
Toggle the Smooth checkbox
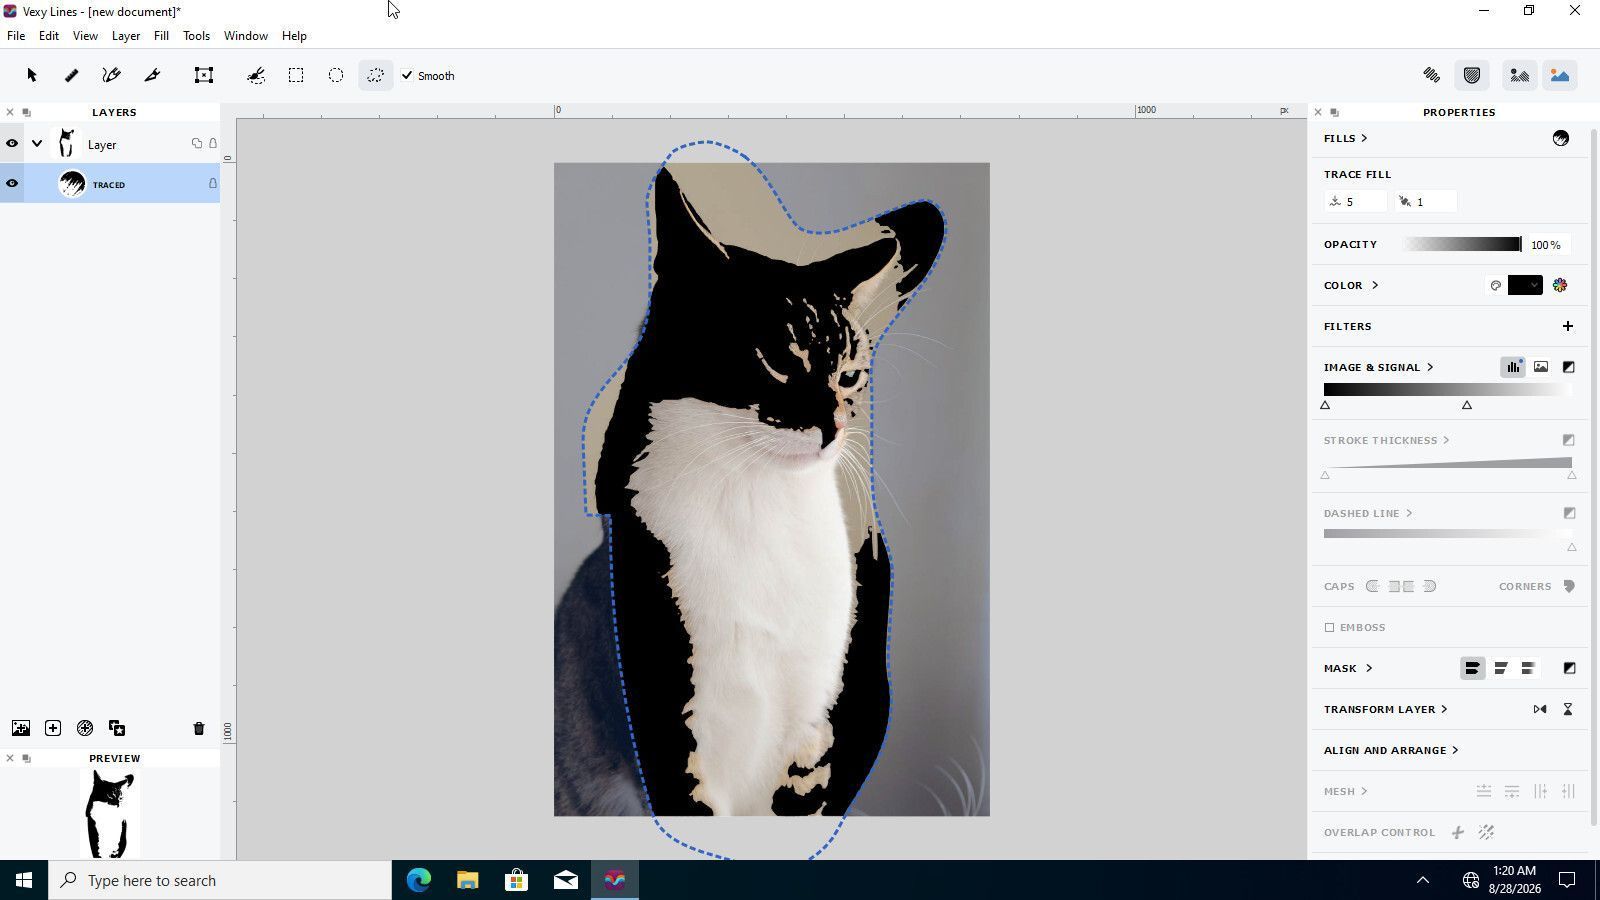point(407,75)
